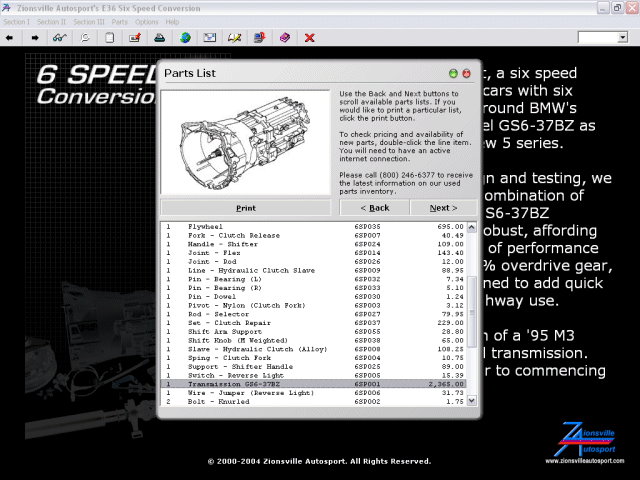Click the www.zionsvilleautosport.com link
This screenshot has width=640, height=480.
[x=584, y=461]
